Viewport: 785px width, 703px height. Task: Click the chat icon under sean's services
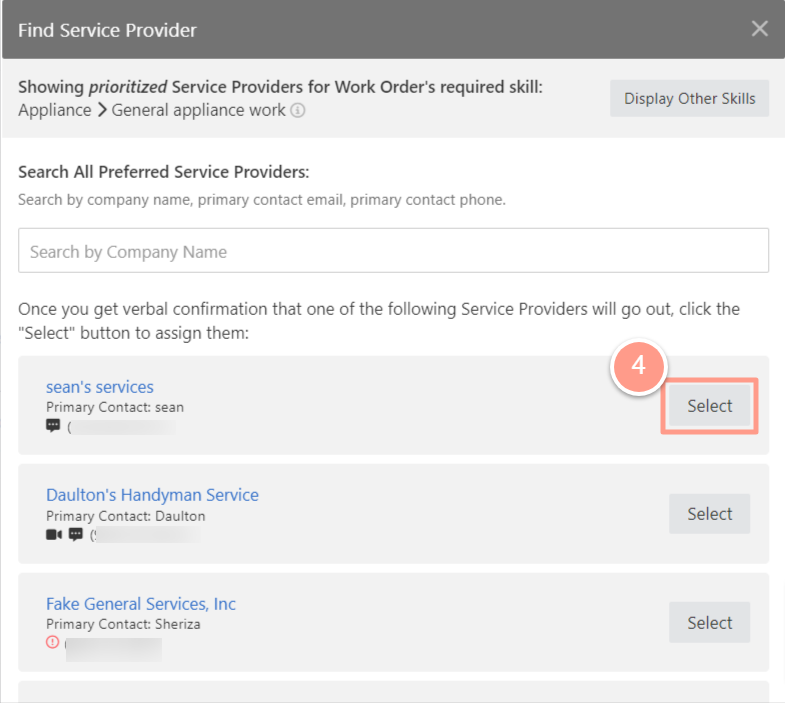53,426
